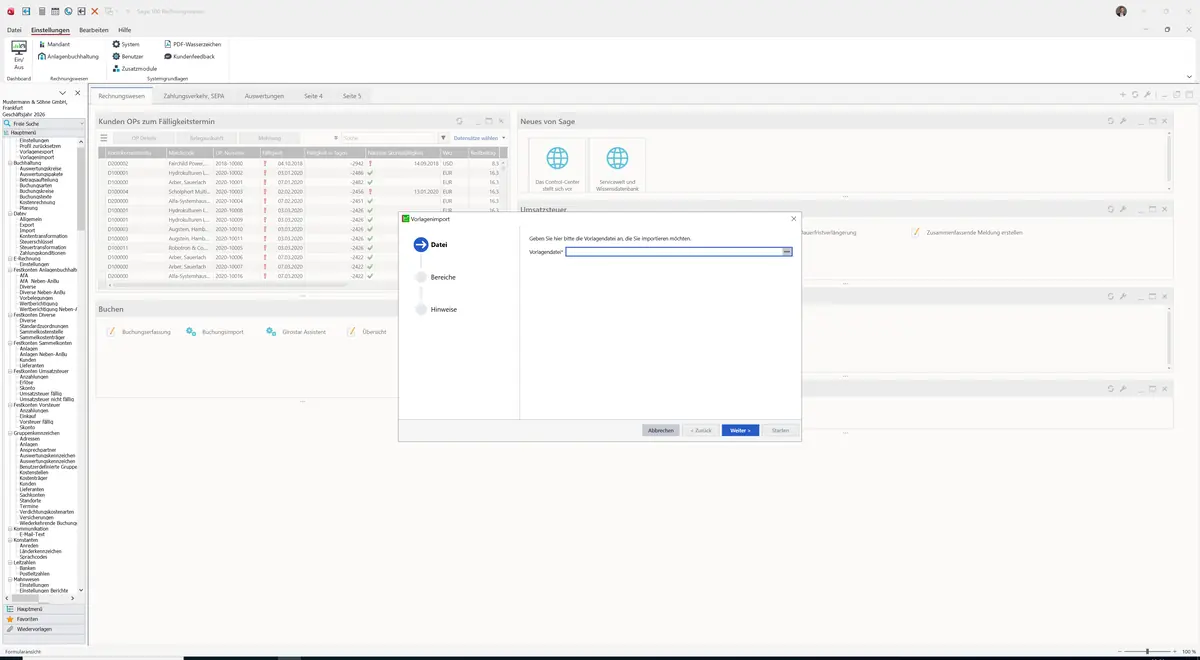Open the Hilfe menu
Viewport: 1200px width, 660px height.
pyautogui.click(x=124, y=30)
